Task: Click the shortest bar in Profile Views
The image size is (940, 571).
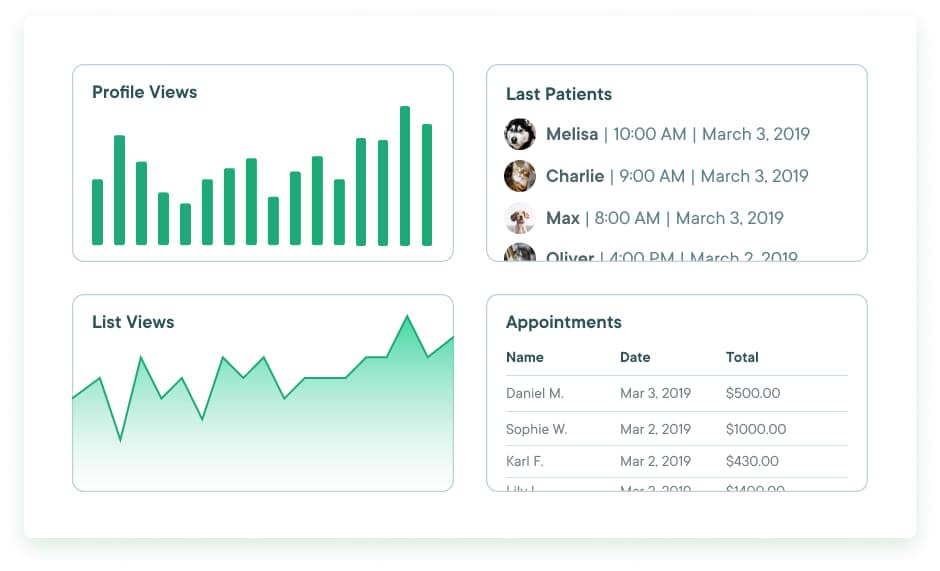Action: 185,224
